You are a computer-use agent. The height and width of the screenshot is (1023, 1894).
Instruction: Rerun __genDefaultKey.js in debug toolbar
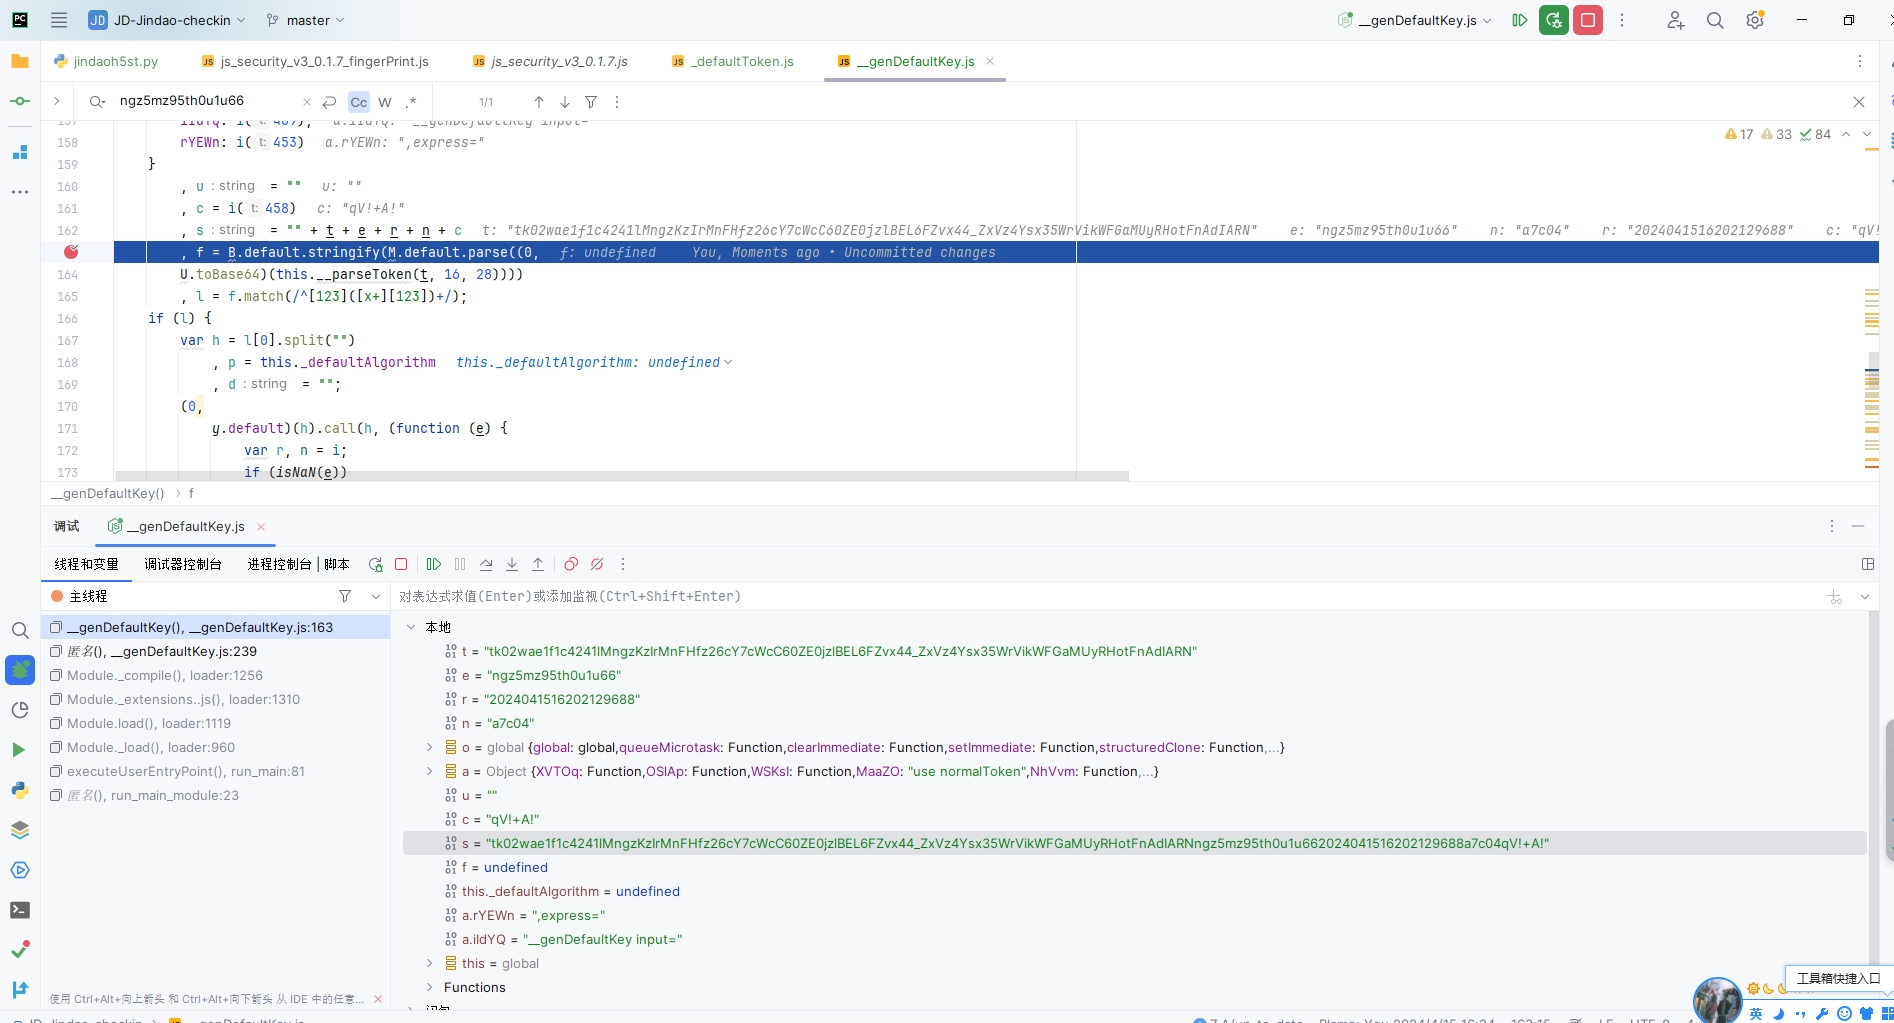click(x=375, y=564)
